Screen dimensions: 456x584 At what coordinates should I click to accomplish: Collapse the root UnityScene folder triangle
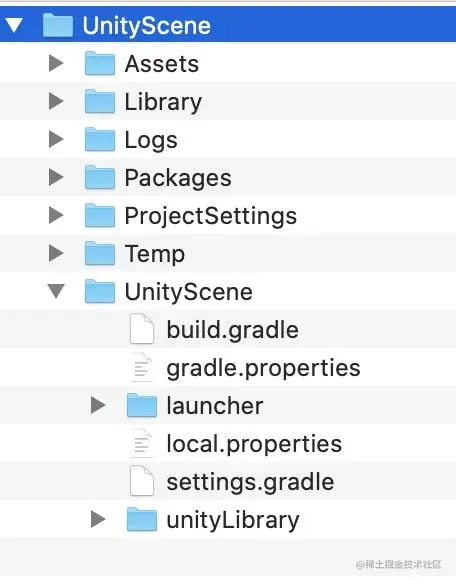tap(15, 25)
